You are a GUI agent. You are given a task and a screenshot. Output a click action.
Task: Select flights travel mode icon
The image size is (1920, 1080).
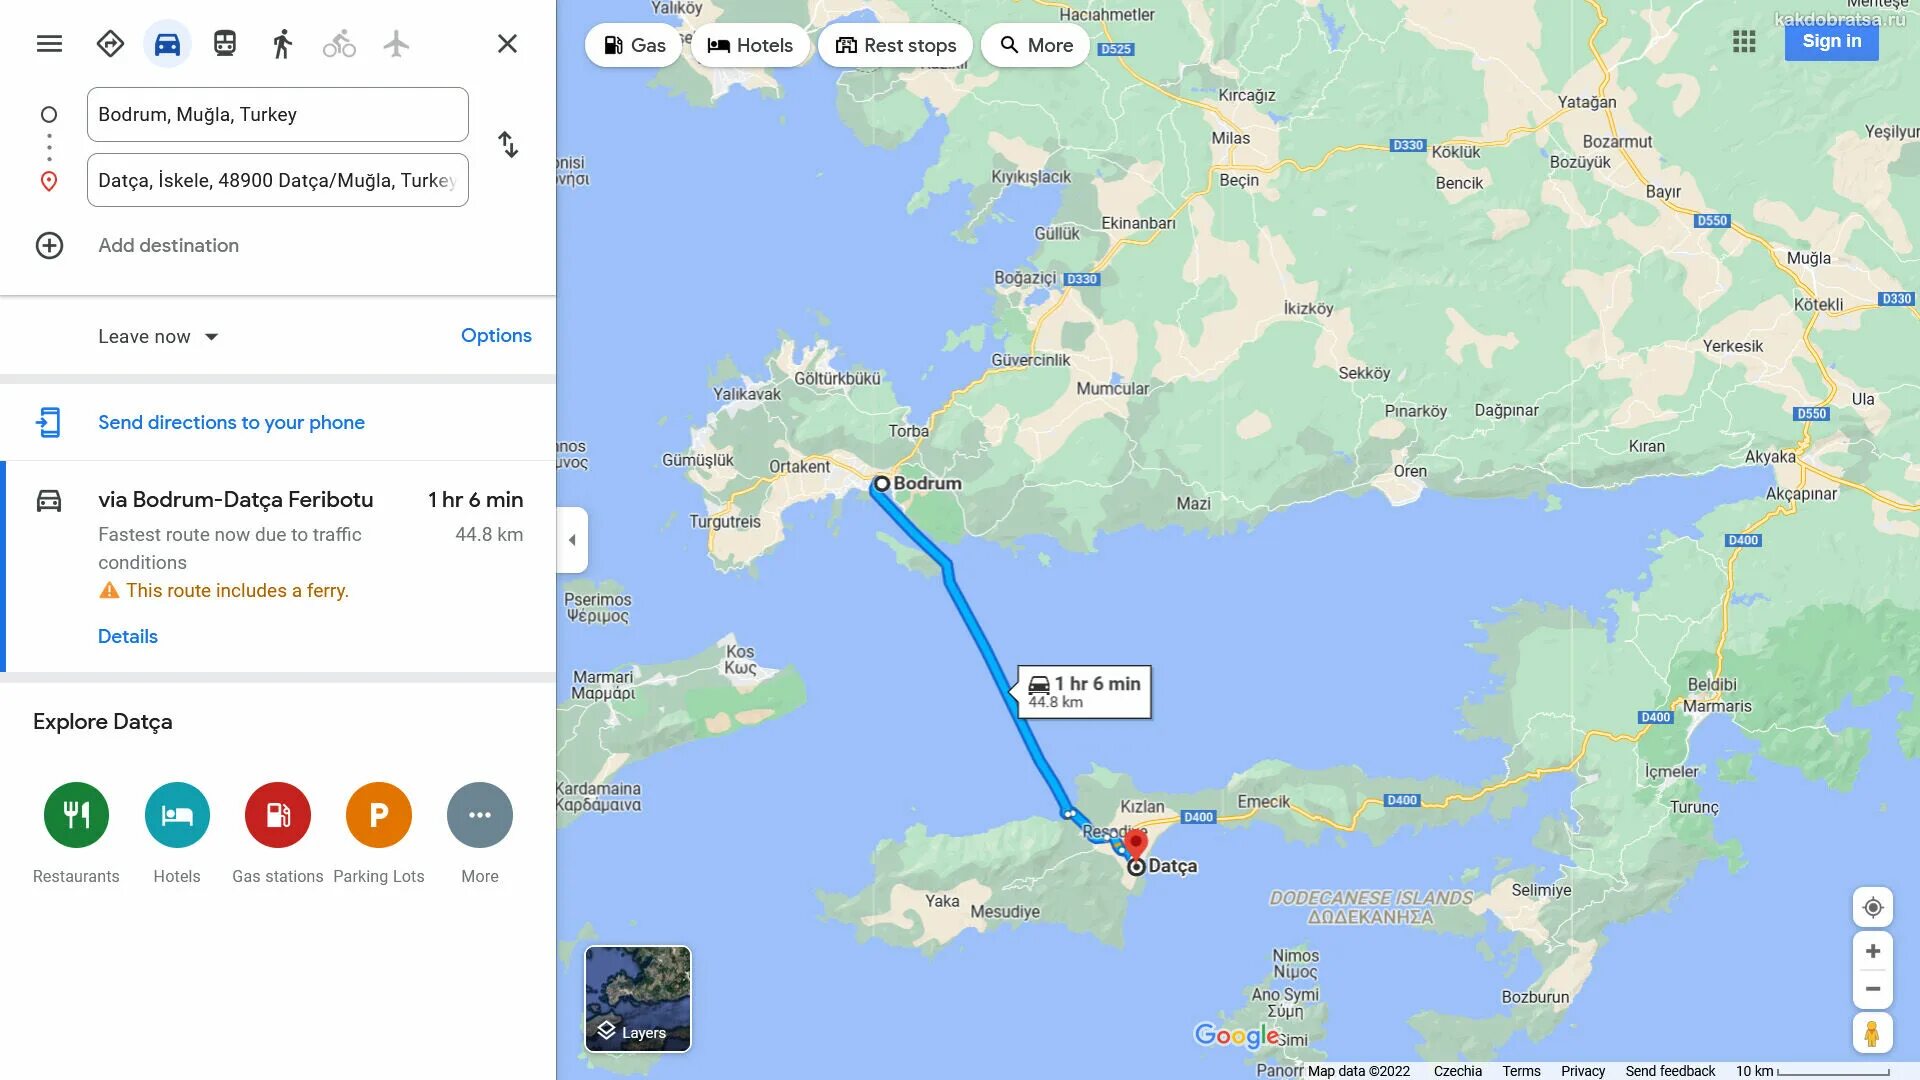tap(396, 44)
